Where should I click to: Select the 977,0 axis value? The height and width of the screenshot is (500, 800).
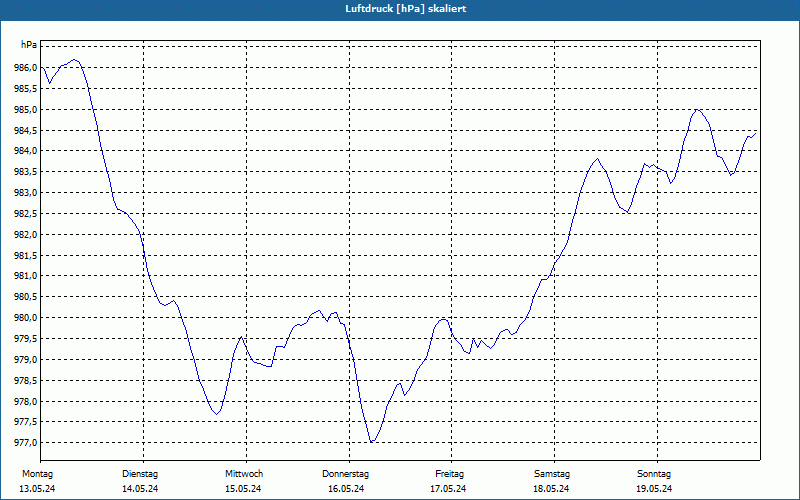26,443
